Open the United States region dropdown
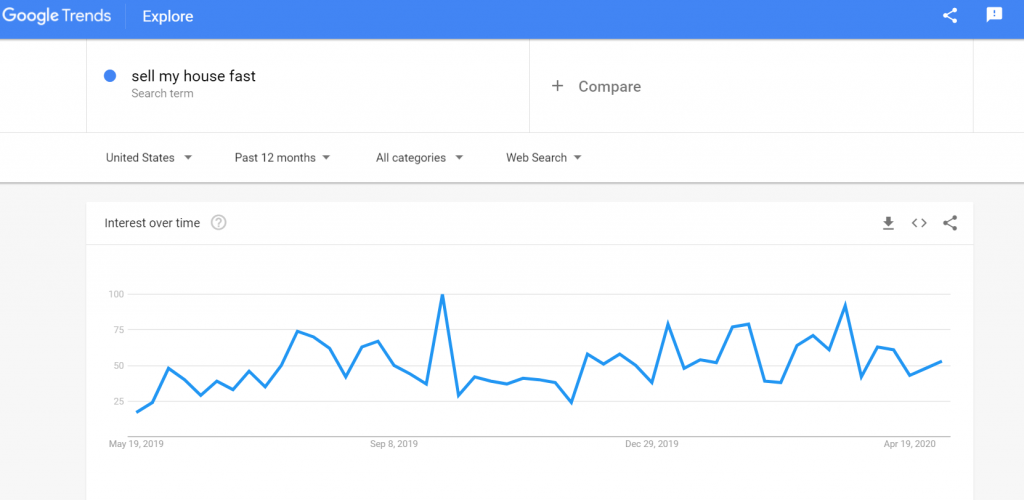 click(149, 158)
